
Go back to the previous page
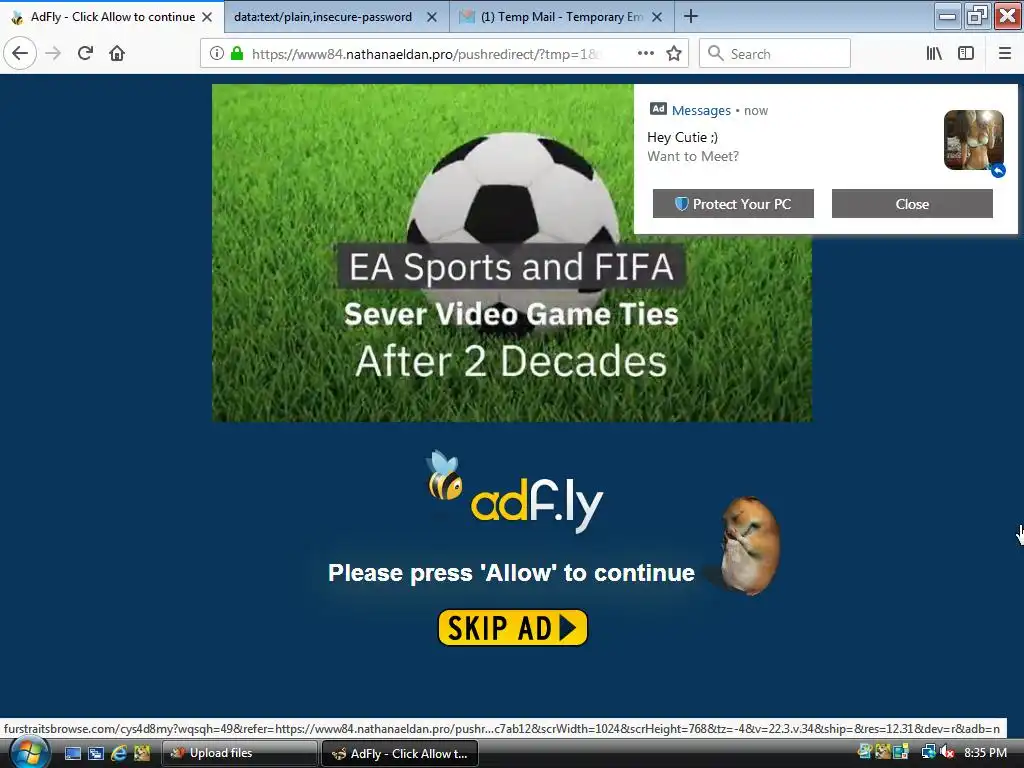[x=20, y=53]
